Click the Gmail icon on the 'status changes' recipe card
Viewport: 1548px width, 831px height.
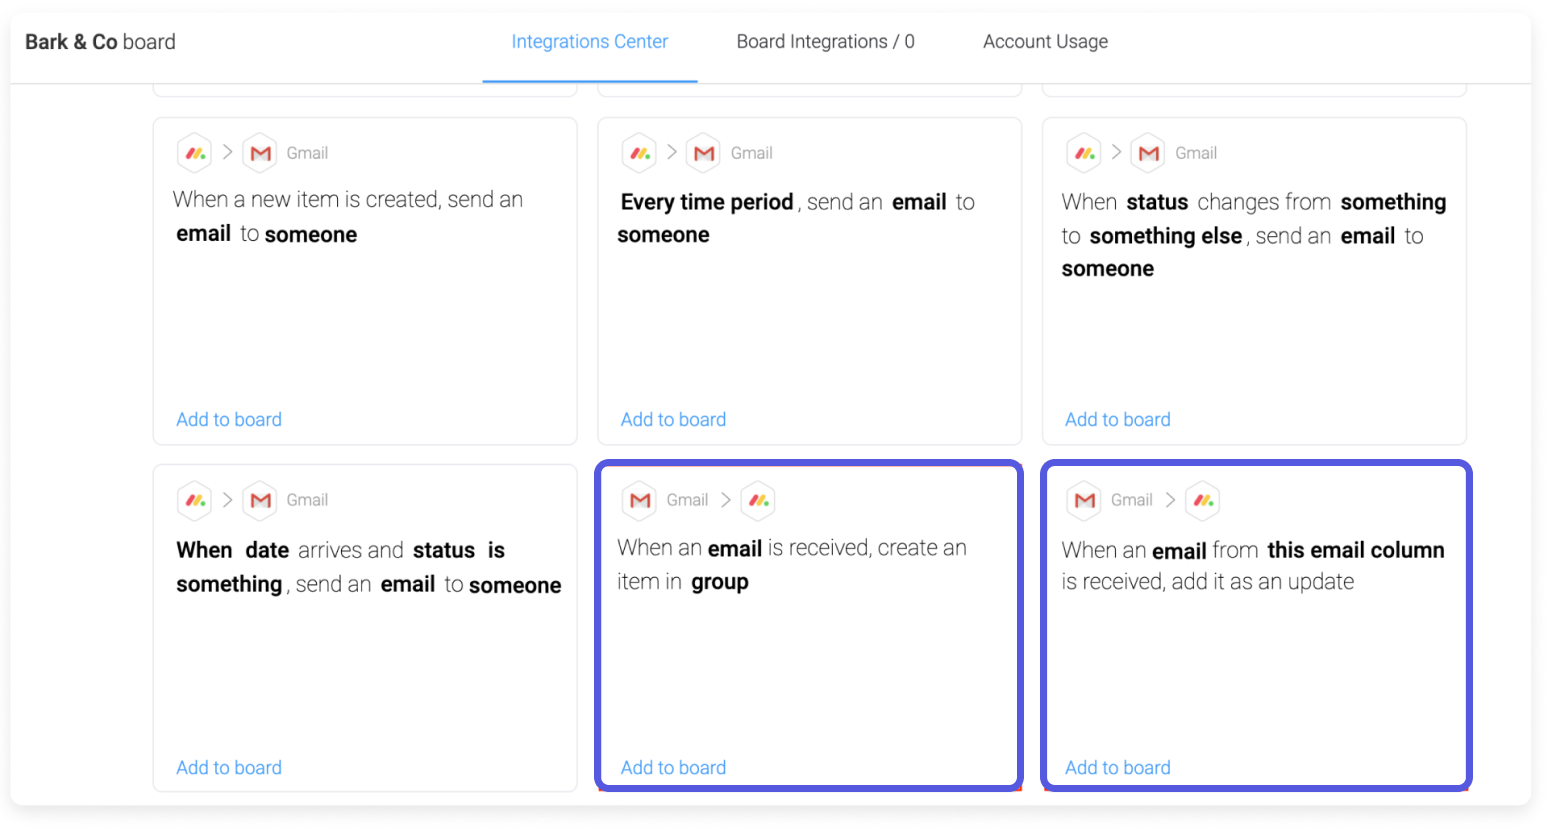pos(1148,152)
